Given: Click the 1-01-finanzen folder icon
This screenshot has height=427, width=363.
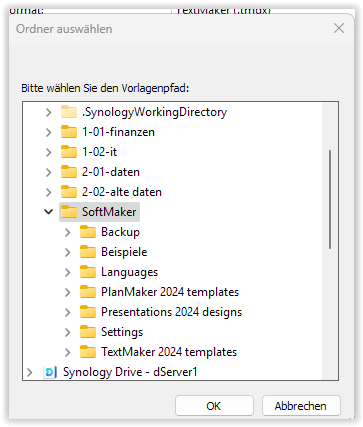Looking at the screenshot, I should [69, 132].
